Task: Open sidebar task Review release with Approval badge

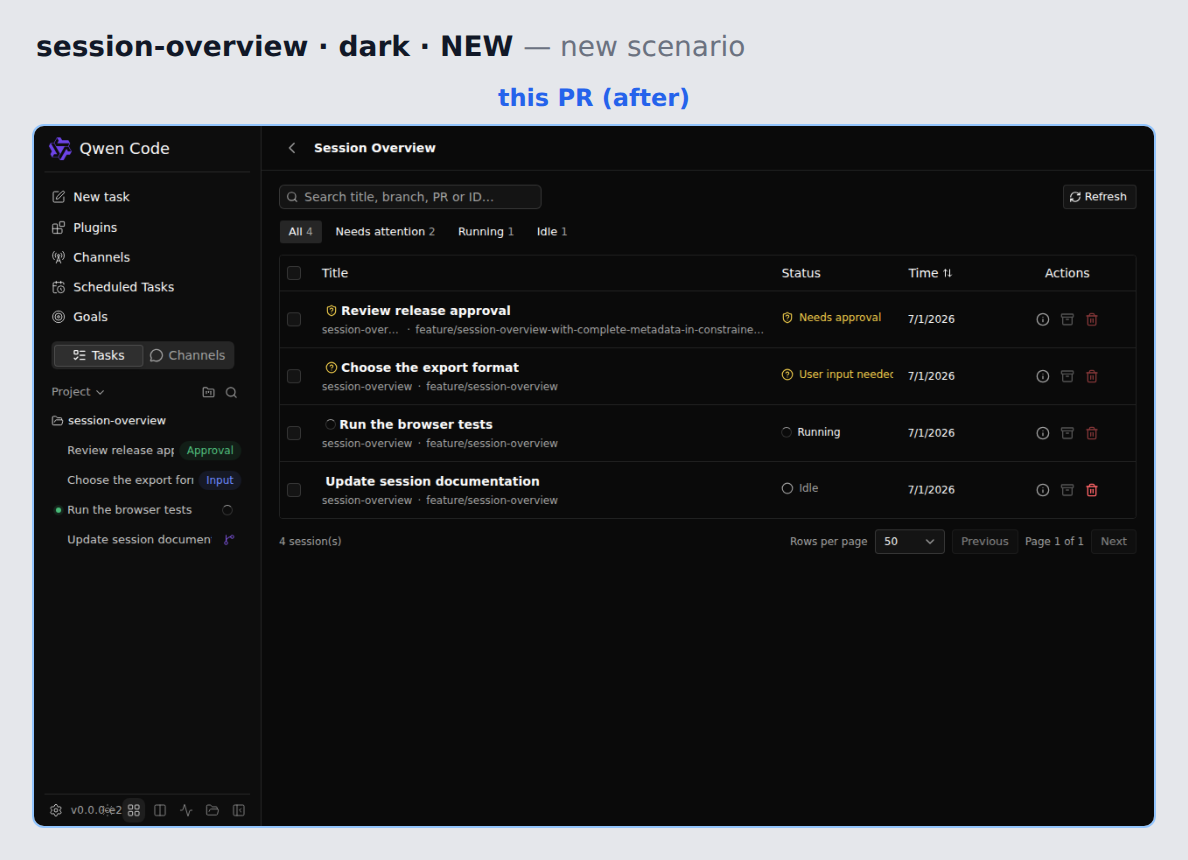Action: click(148, 451)
